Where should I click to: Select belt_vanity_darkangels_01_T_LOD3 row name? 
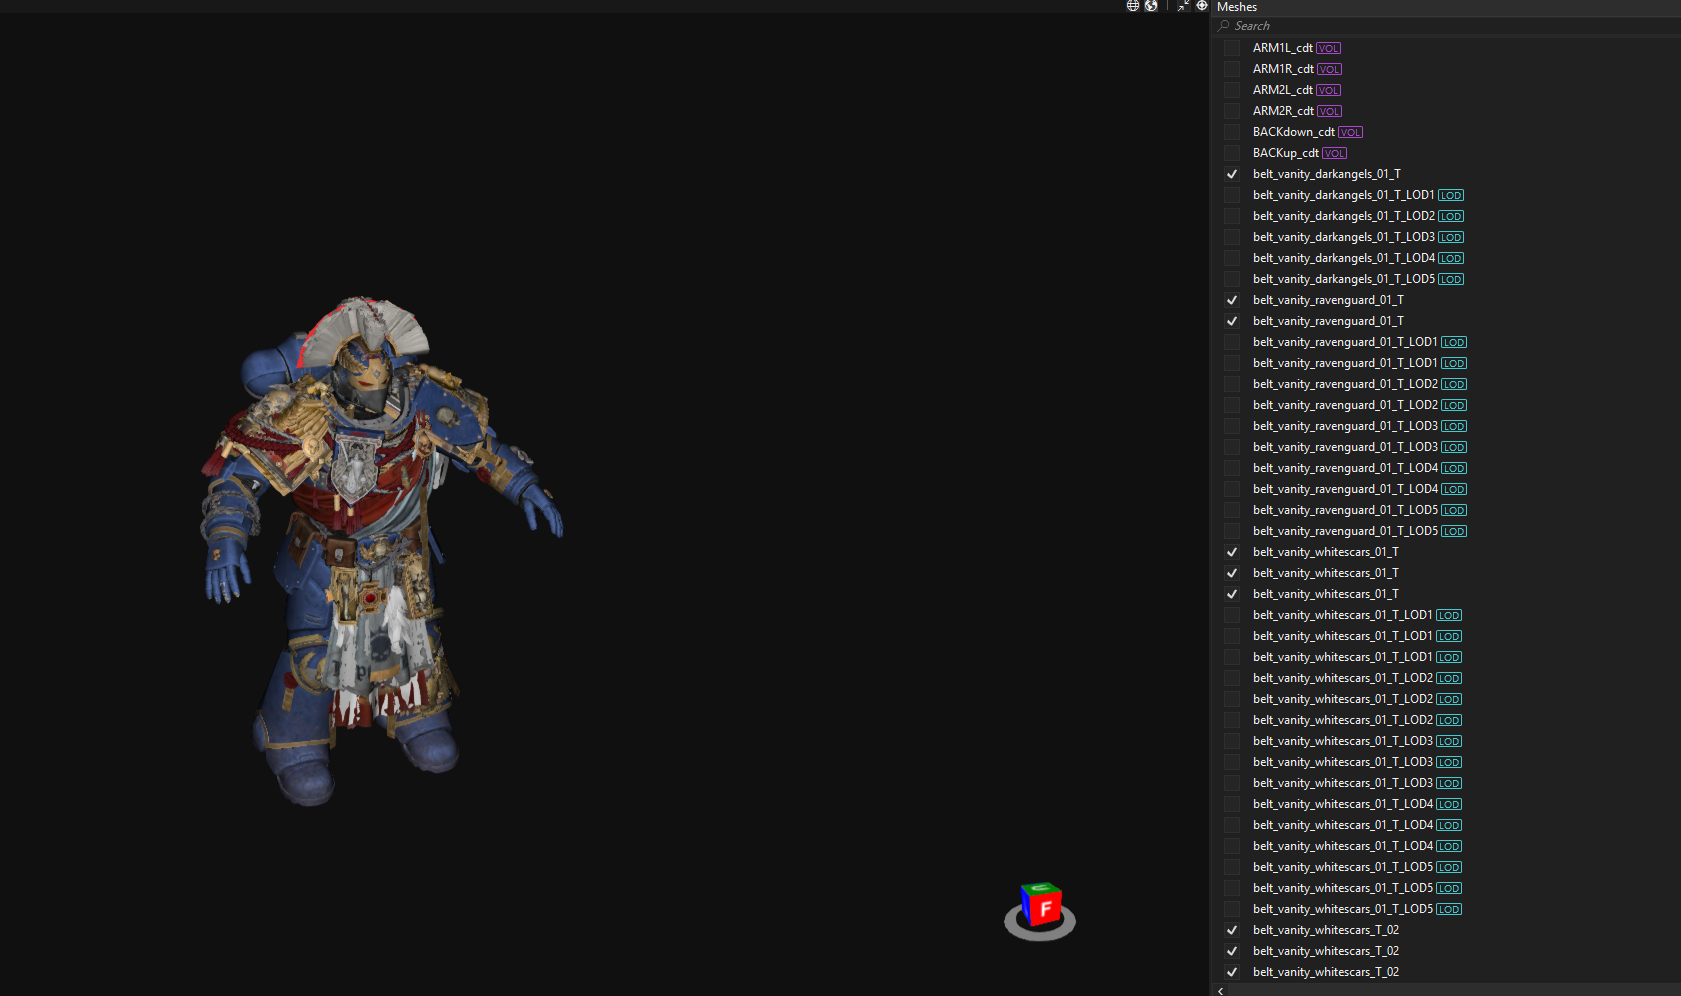[x=1344, y=237]
